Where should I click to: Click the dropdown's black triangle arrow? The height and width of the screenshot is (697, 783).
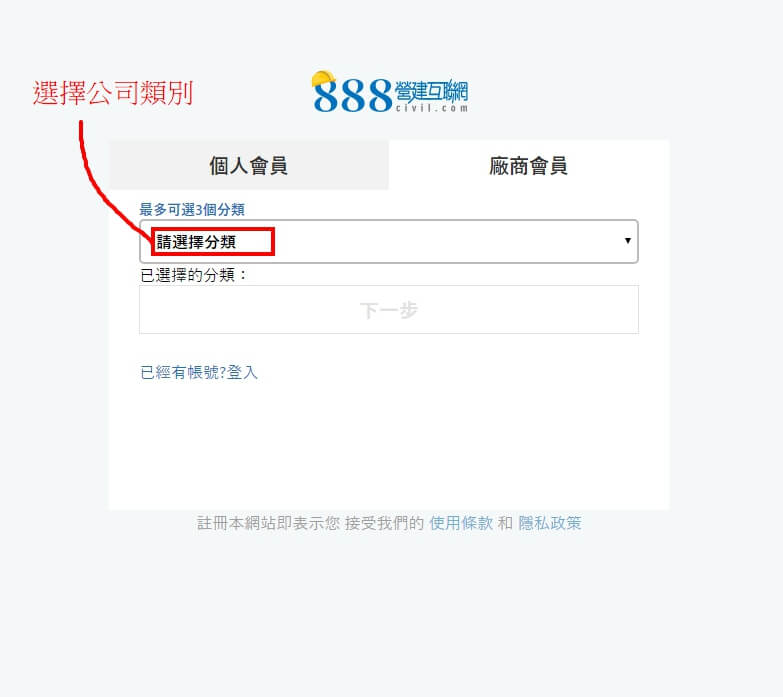click(628, 241)
